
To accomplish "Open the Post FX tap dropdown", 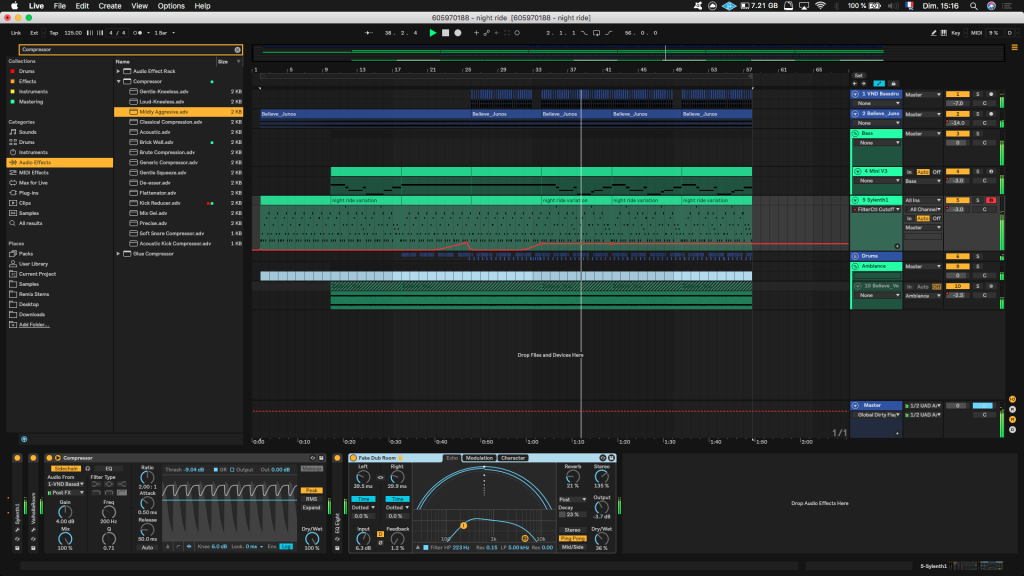I will pyautogui.click(x=65, y=492).
